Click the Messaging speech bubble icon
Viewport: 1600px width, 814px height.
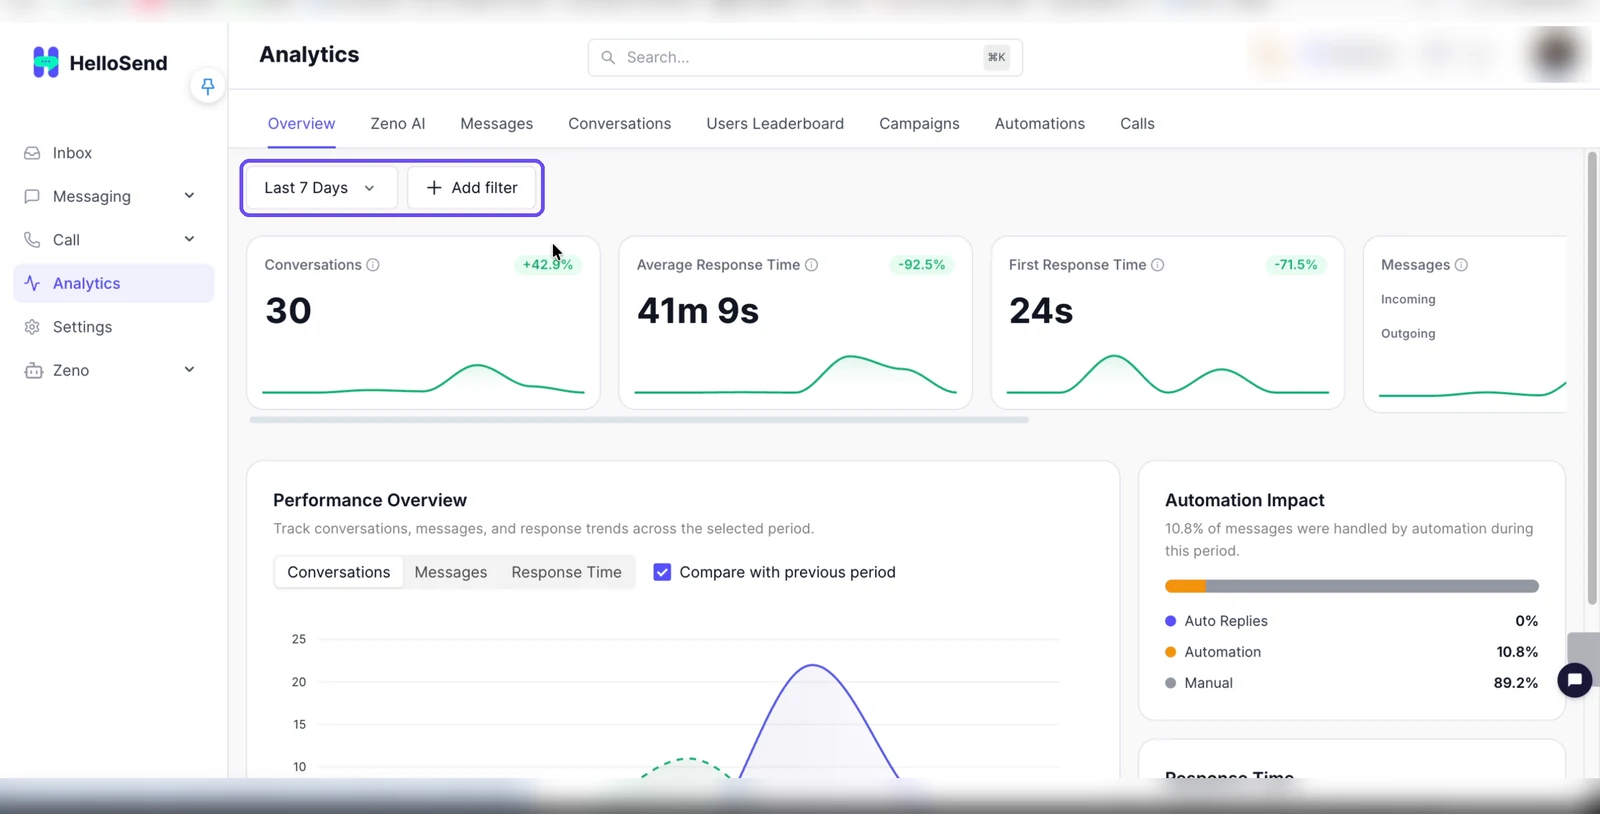point(32,196)
